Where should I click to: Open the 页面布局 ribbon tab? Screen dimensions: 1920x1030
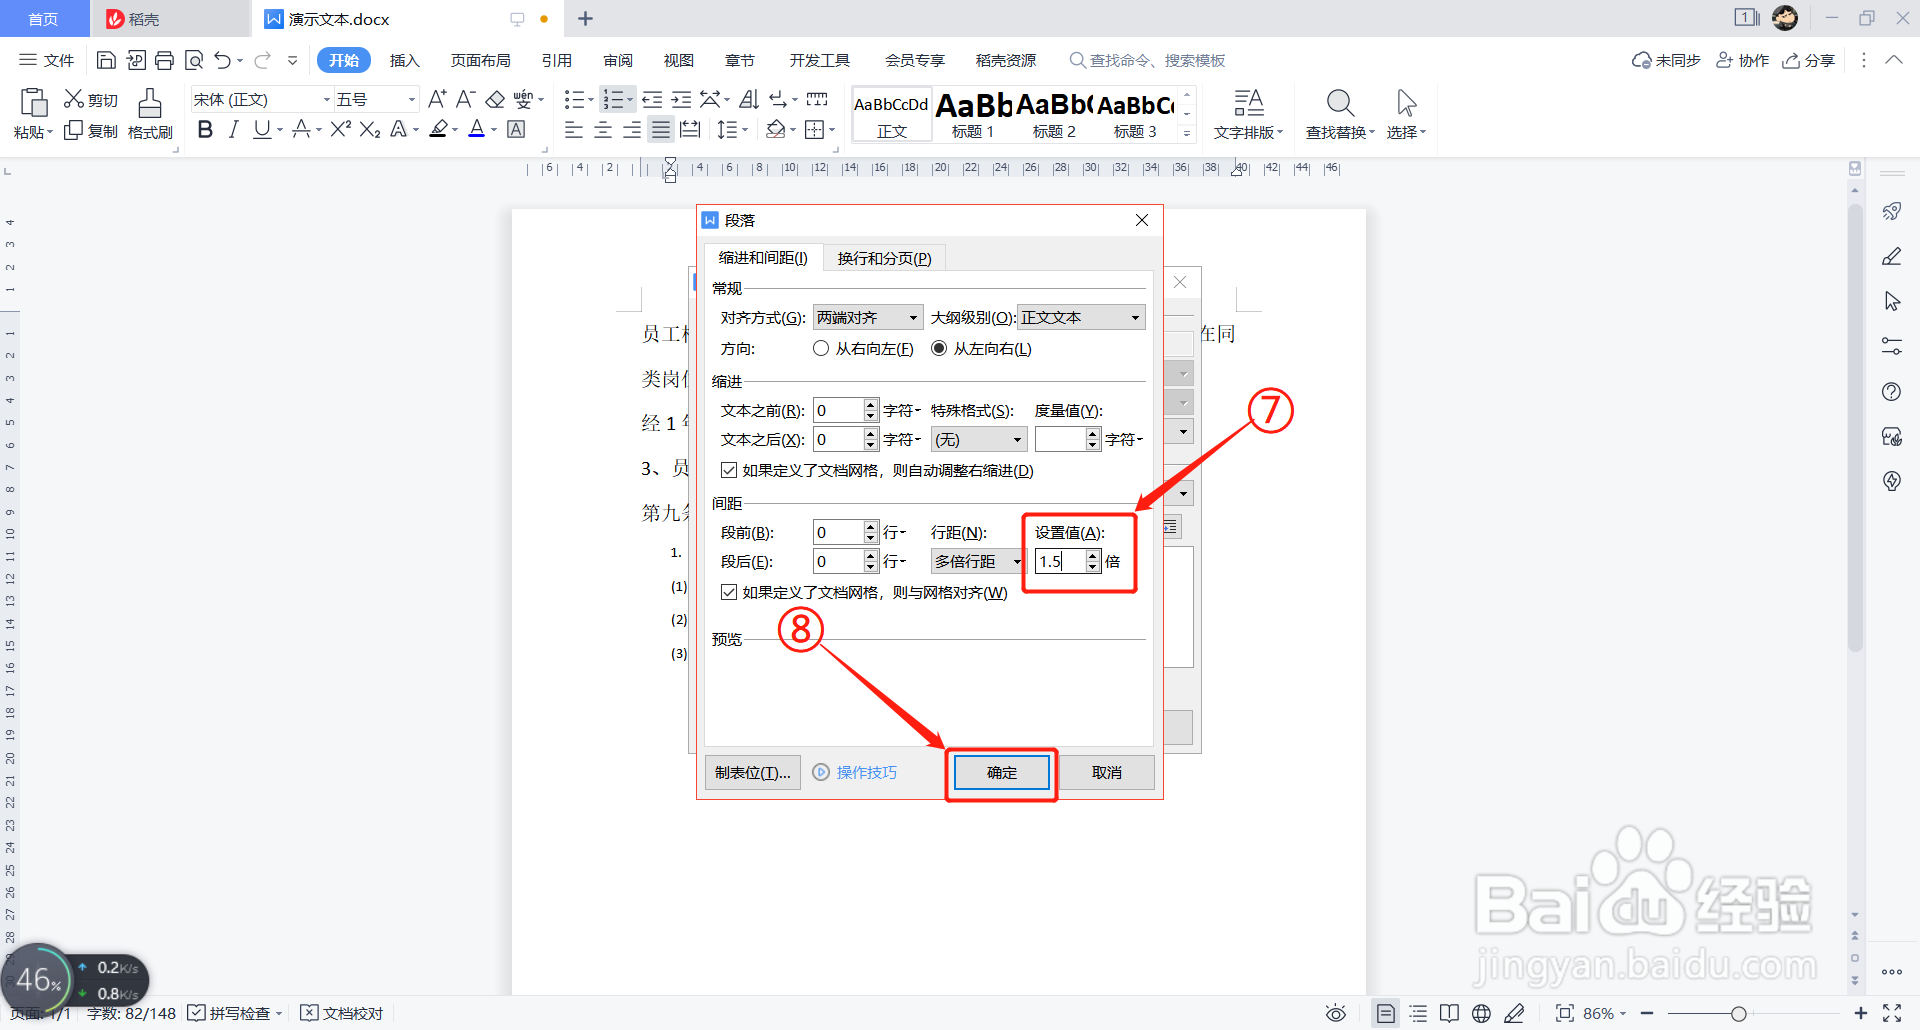click(480, 61)
